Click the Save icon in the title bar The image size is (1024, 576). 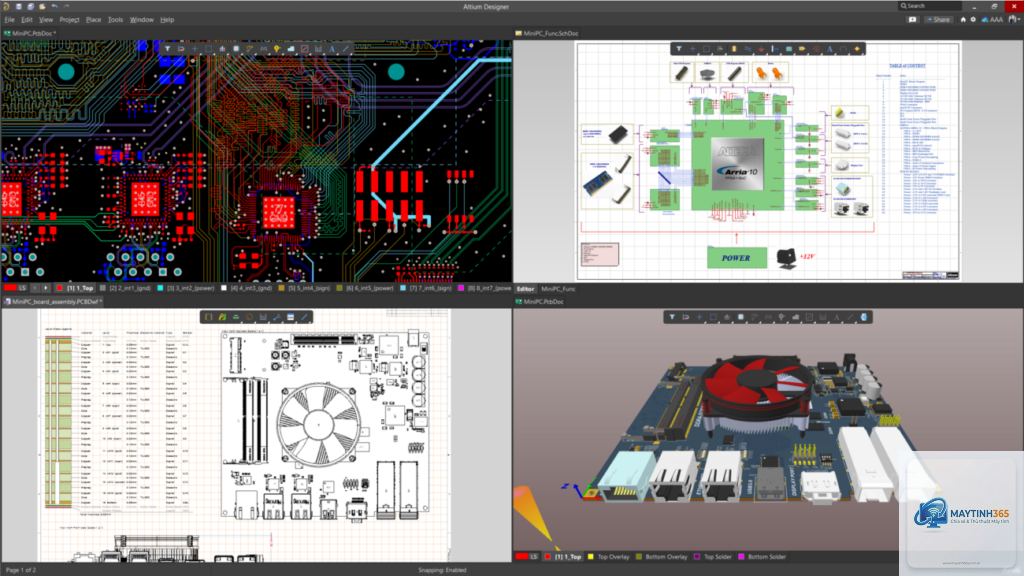[19, 7]
